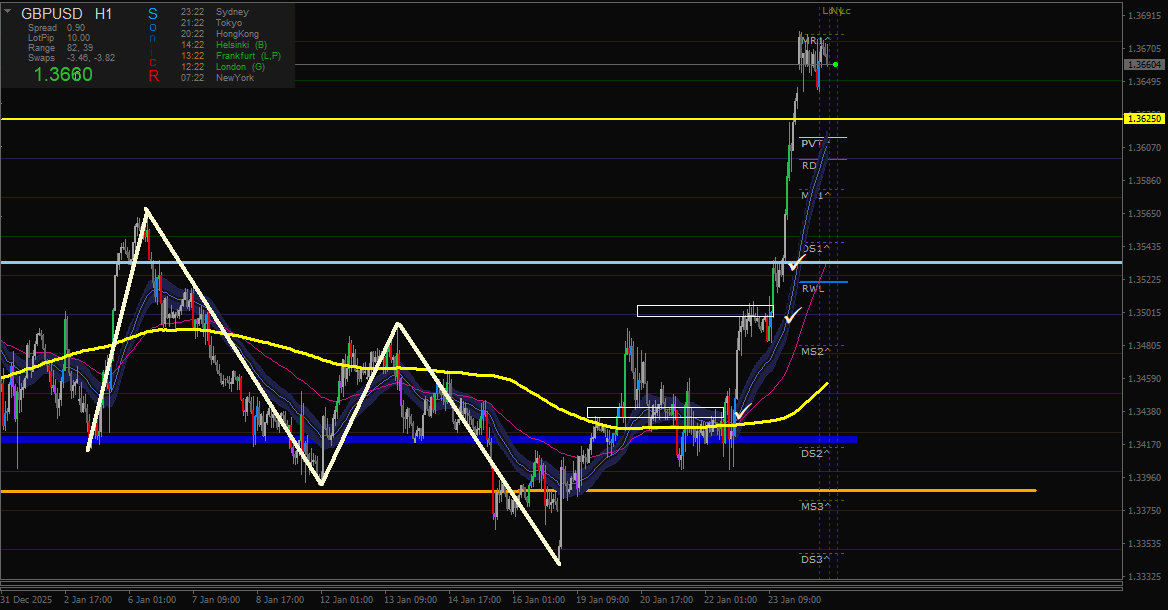1168x610 pixels.
Task: Click 1.34590 on the price scale
Action: point(1145,379)
